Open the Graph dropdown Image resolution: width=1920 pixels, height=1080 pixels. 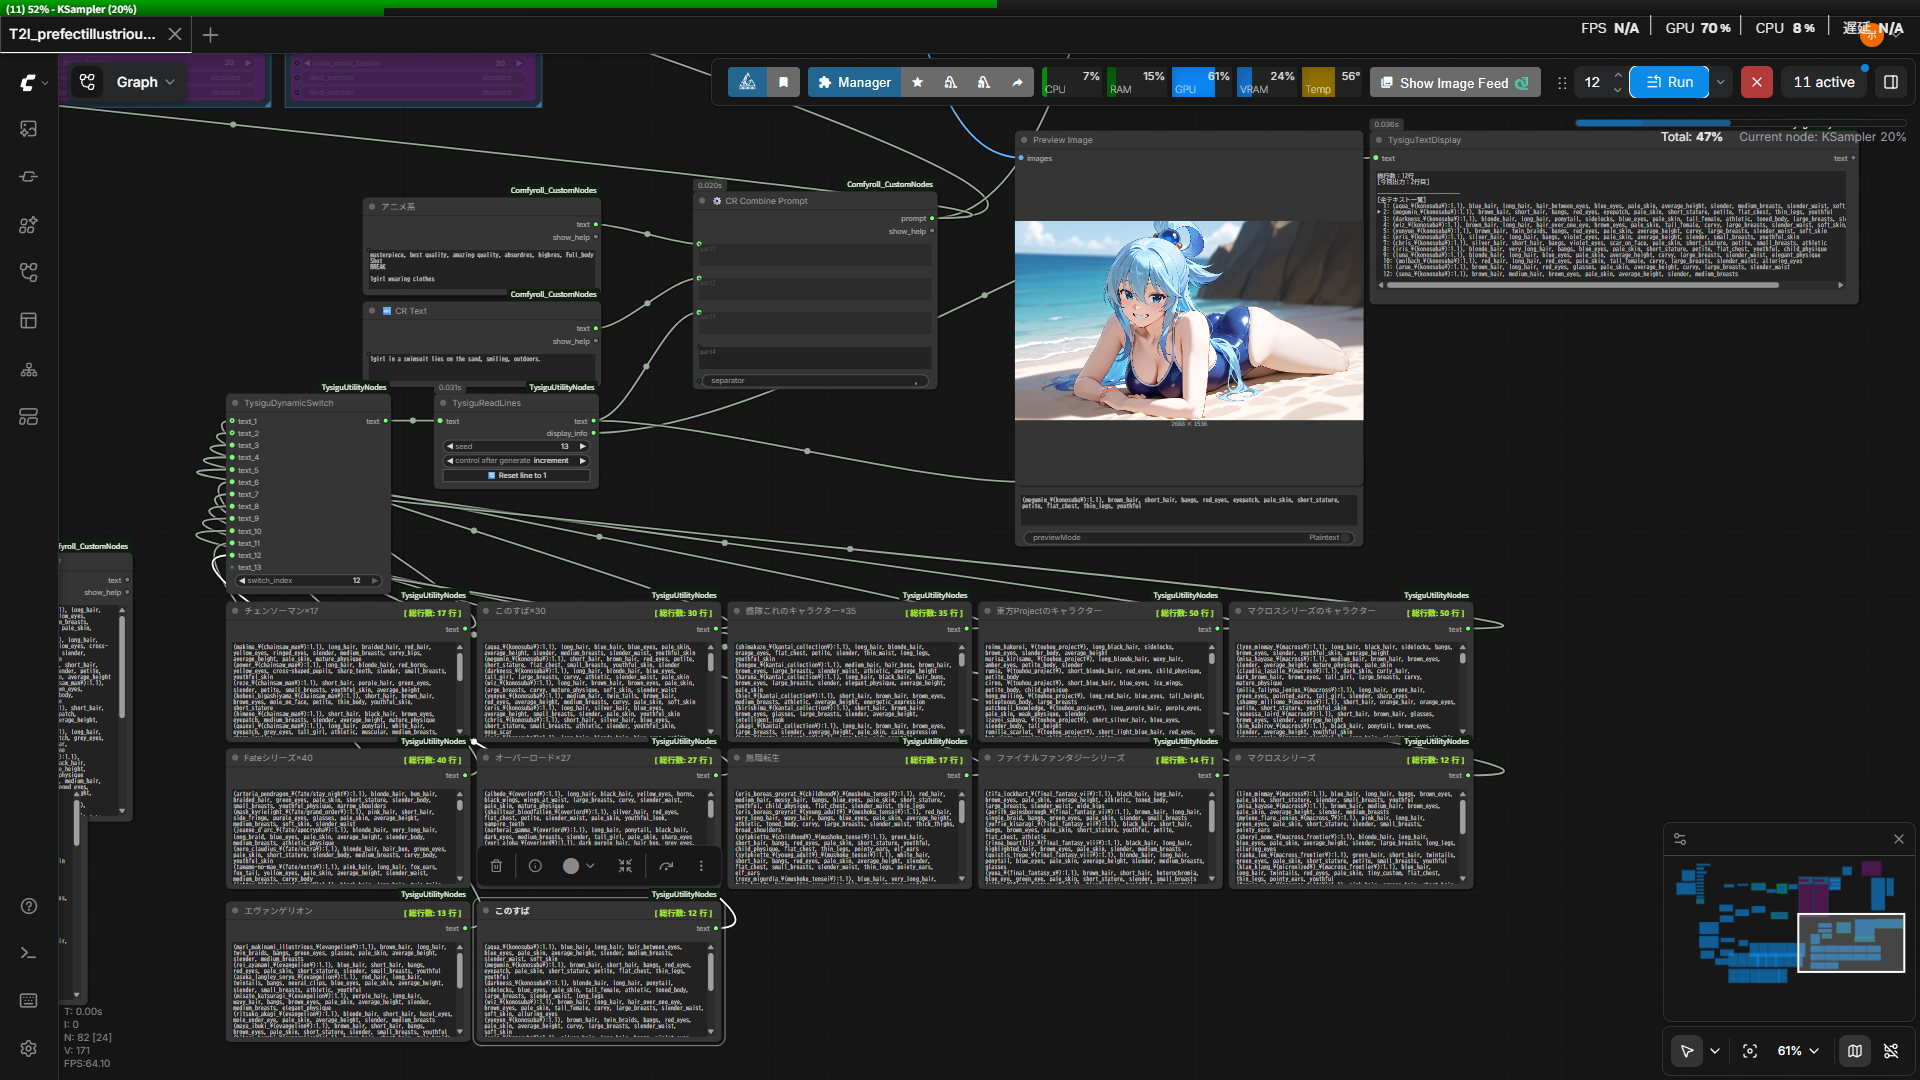coord(146,82)
